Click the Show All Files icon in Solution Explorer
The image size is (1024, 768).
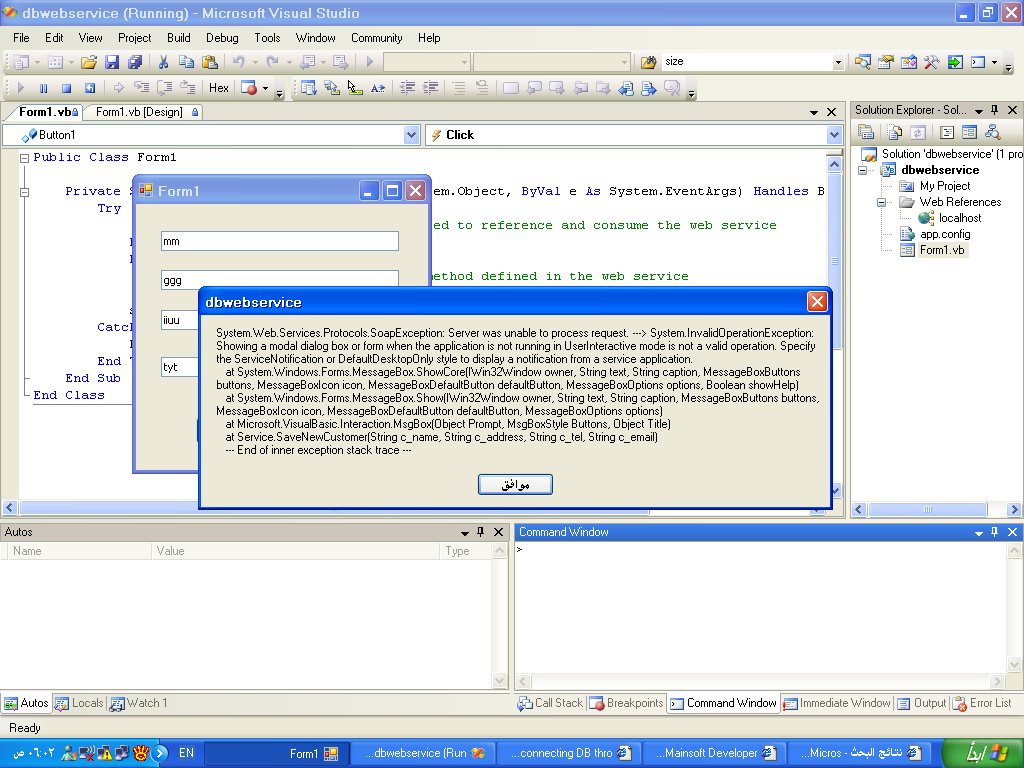click(x=895, y=133)
